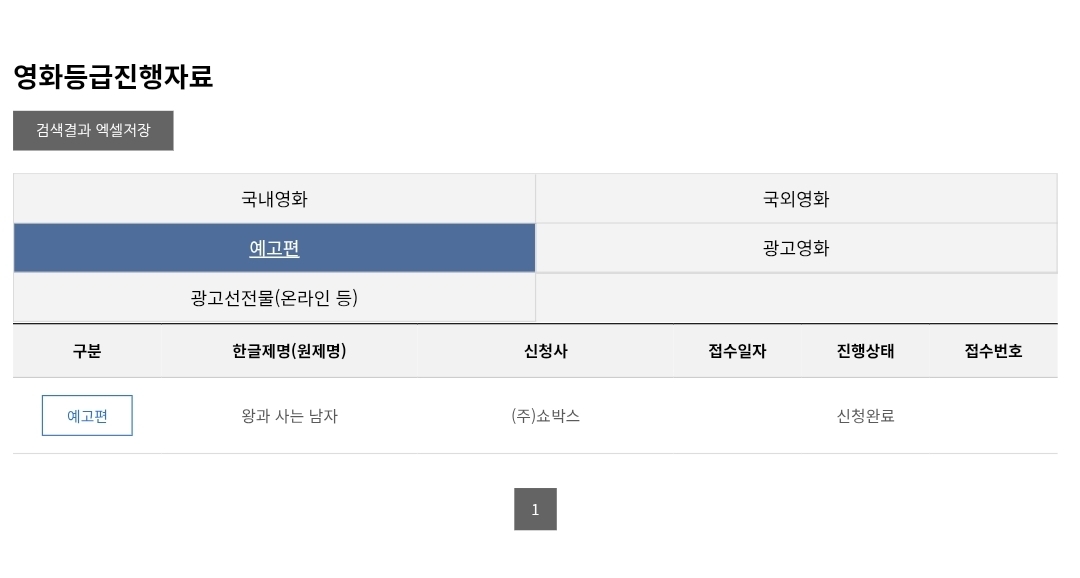The image size is (1080, 578).
Task: Click the (주)쇼박스 applicant cell
Action: 545,416
